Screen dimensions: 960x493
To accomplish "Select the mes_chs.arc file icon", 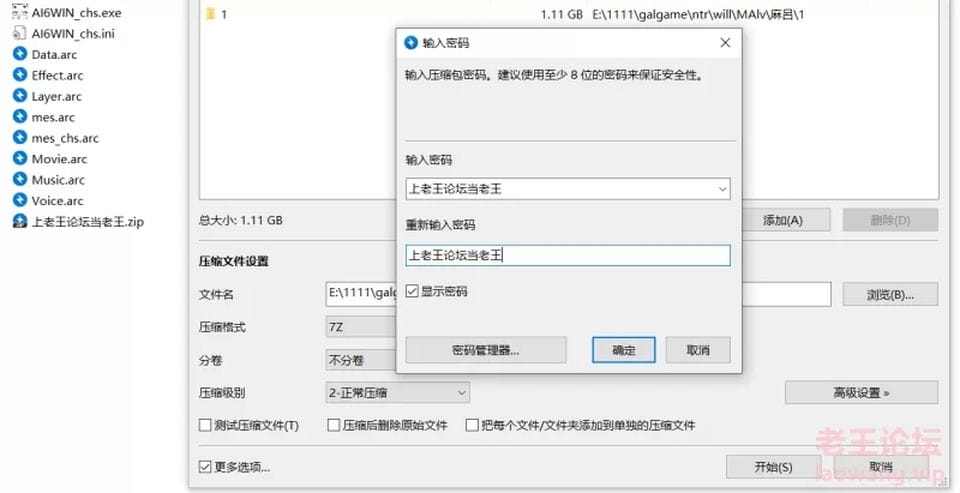I will pos(20,138).
